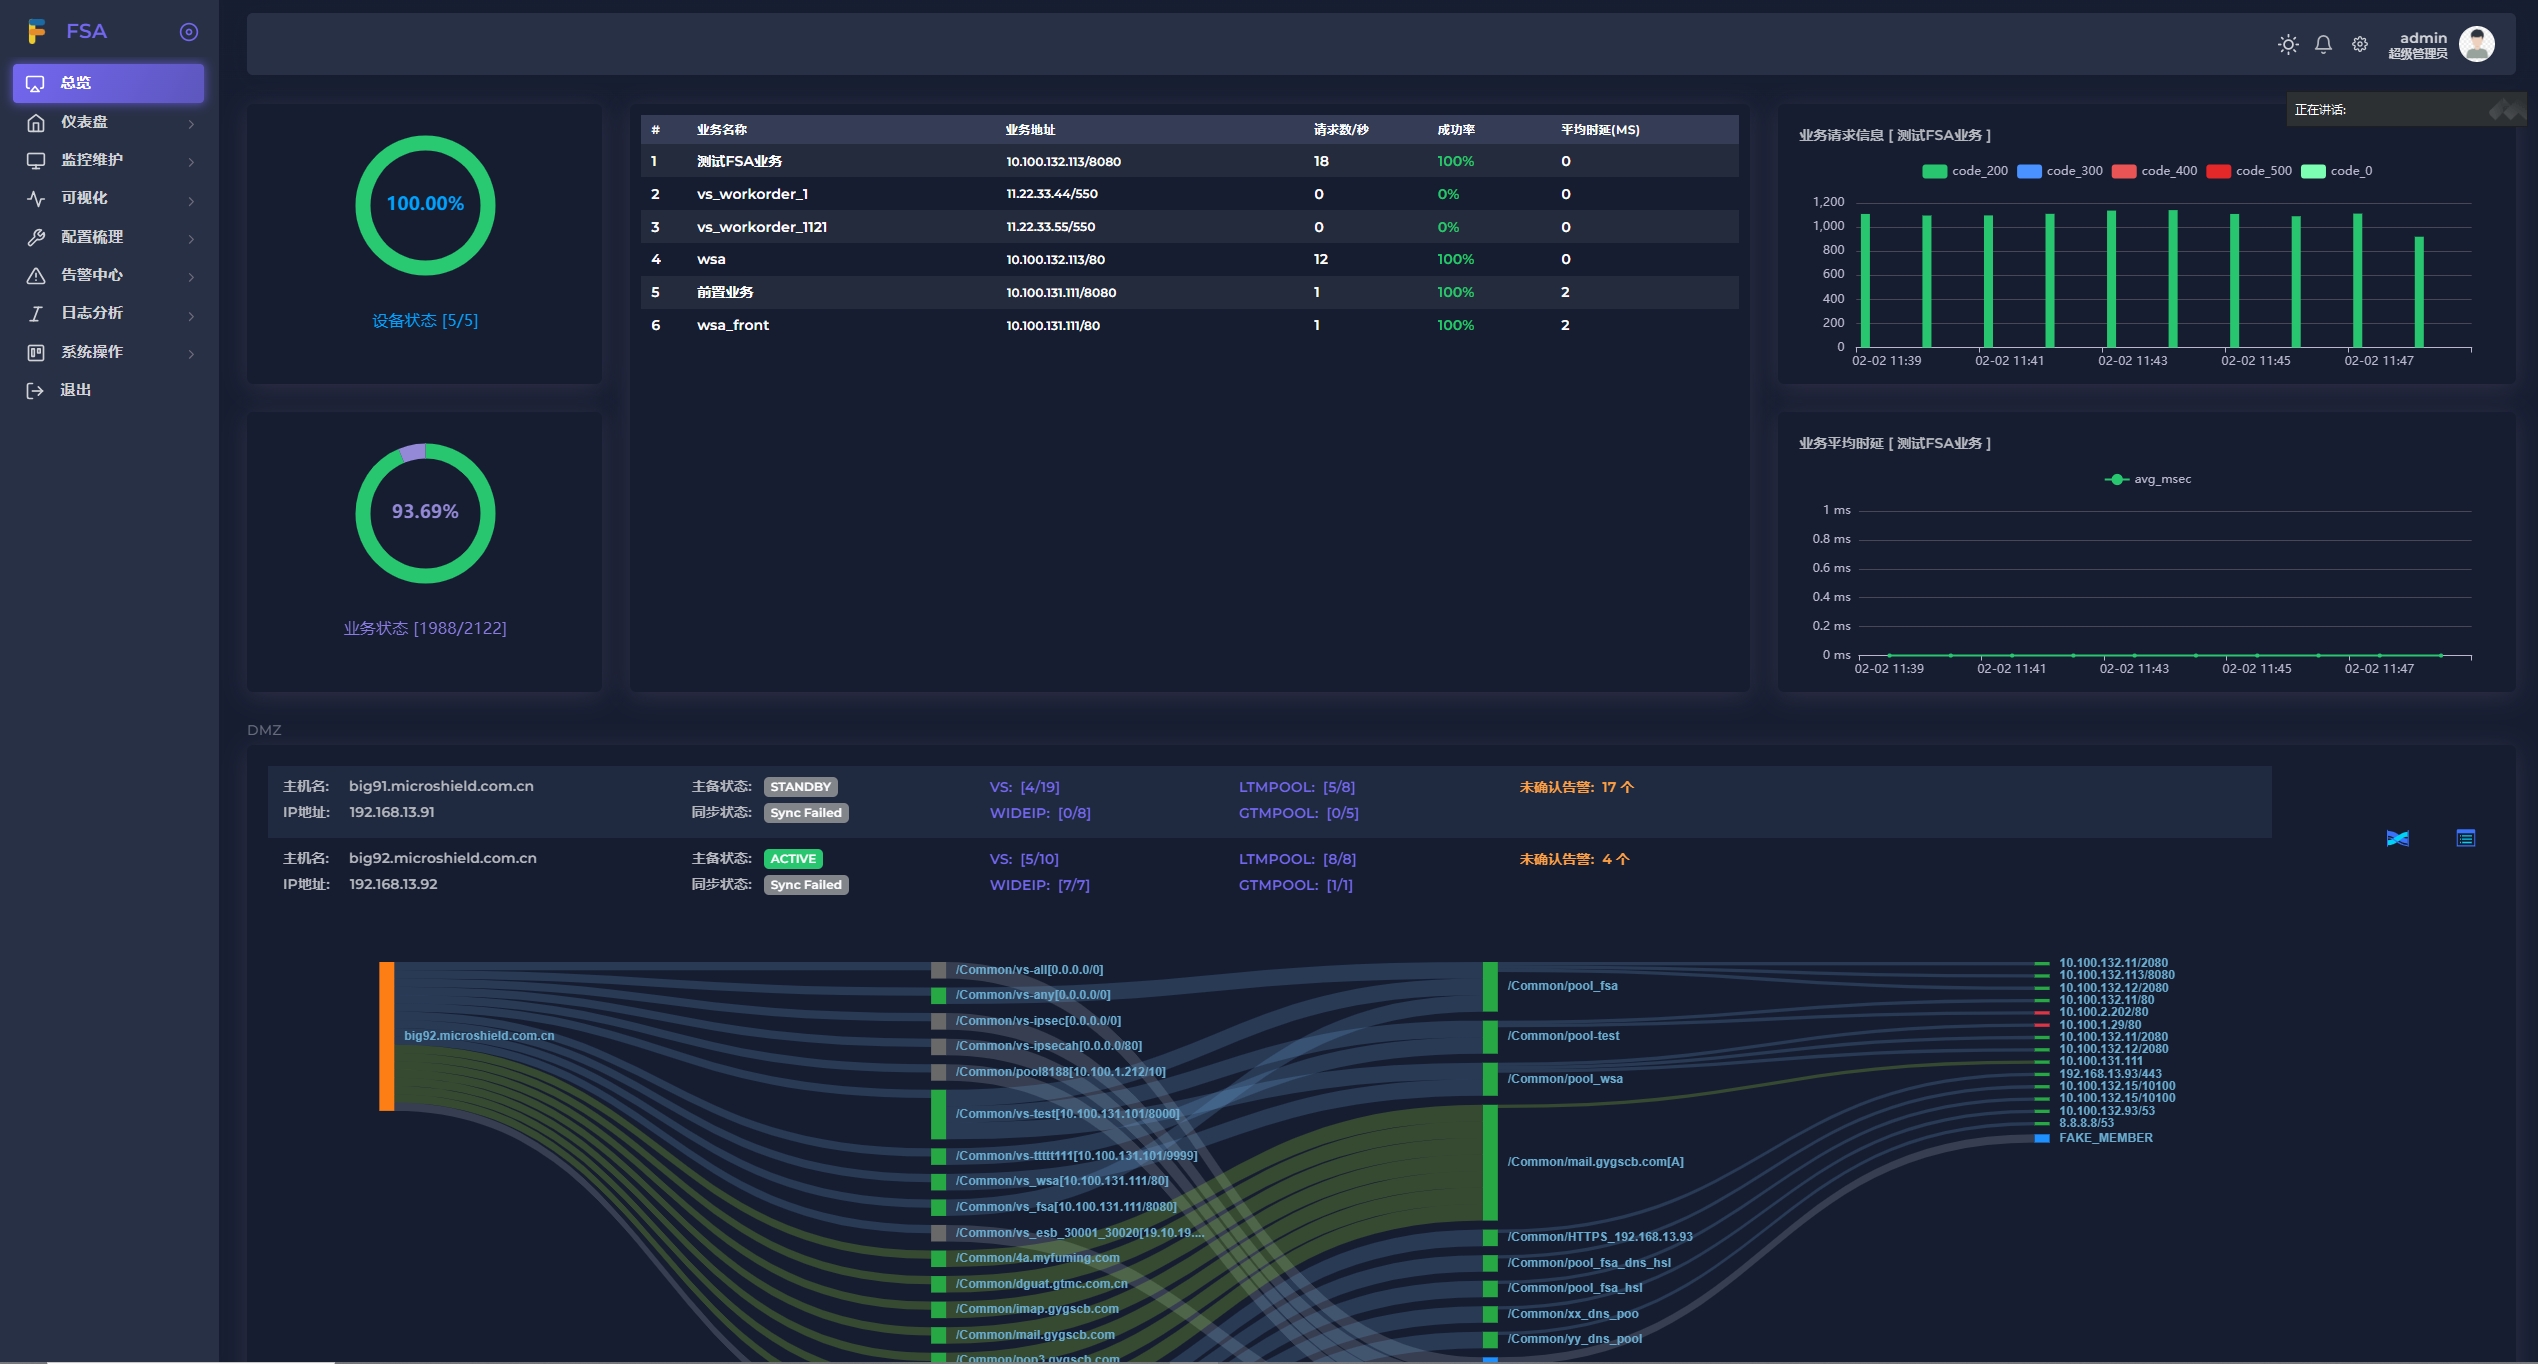
Task: Open the 仪表盘 dashboard menu
Action: point(108,122)
